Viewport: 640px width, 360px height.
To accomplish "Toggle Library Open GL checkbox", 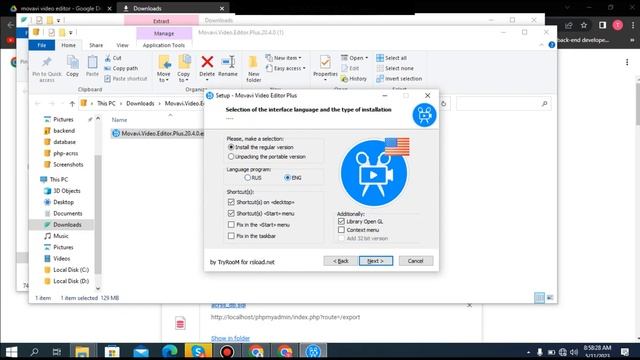I will click(341, 221).
